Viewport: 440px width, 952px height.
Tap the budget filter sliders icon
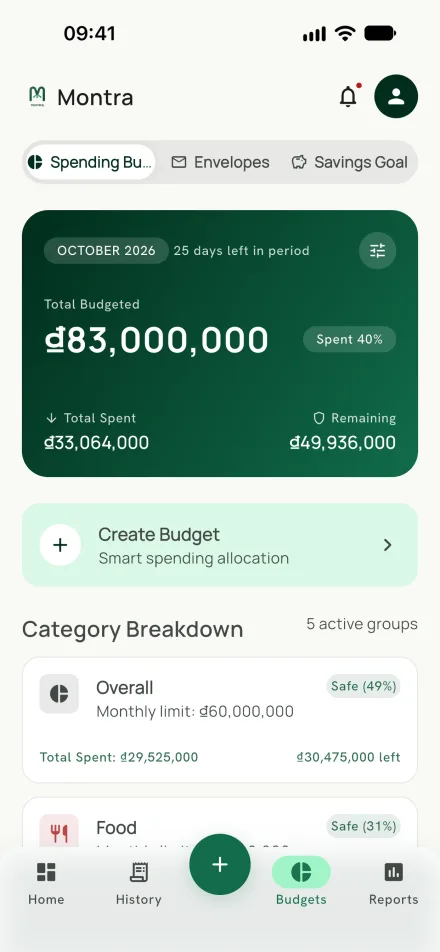(x=377, y=250)
